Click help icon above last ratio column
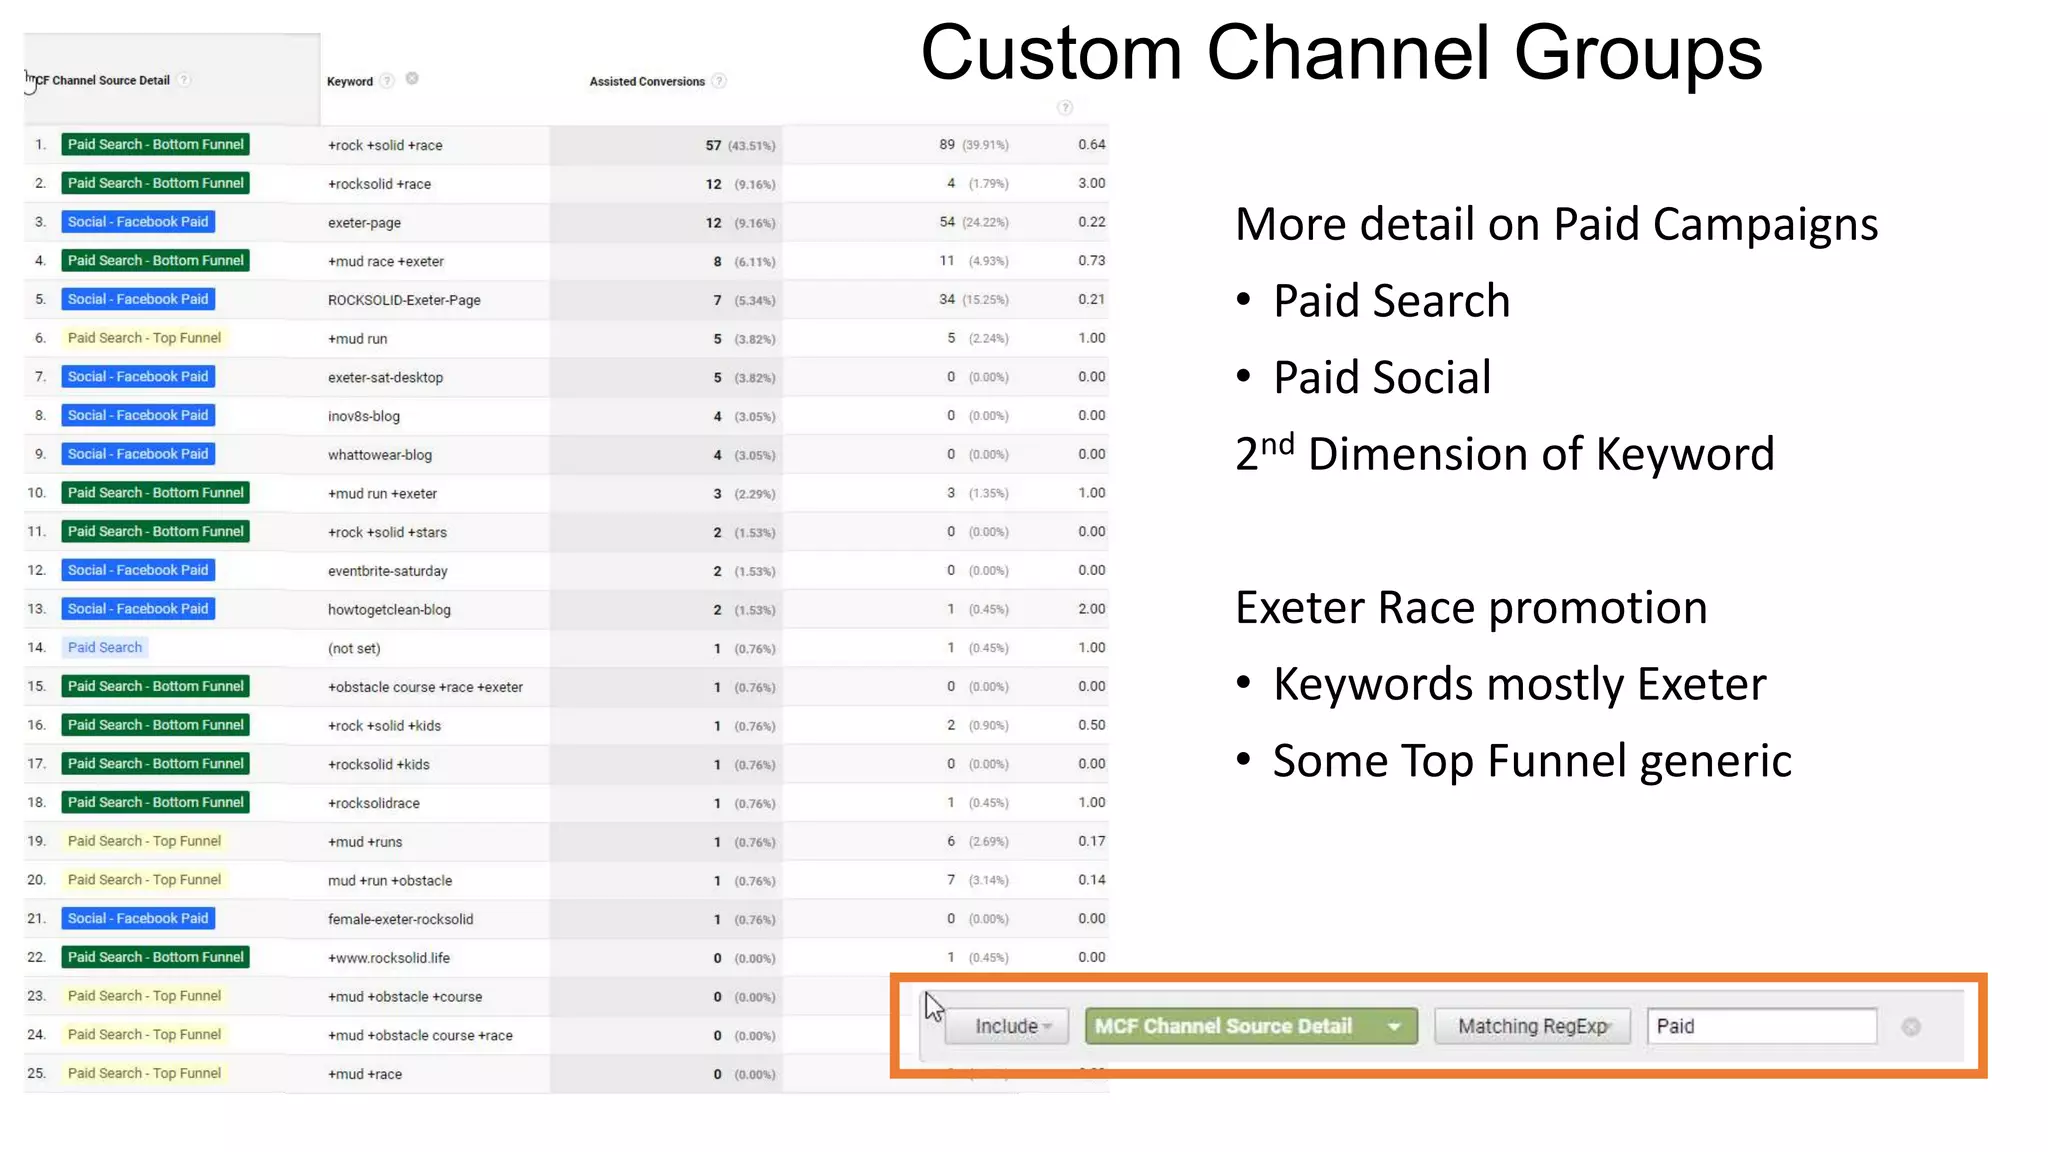The width and height of the screenshot is (2048, 1152). coord(1065,107)
